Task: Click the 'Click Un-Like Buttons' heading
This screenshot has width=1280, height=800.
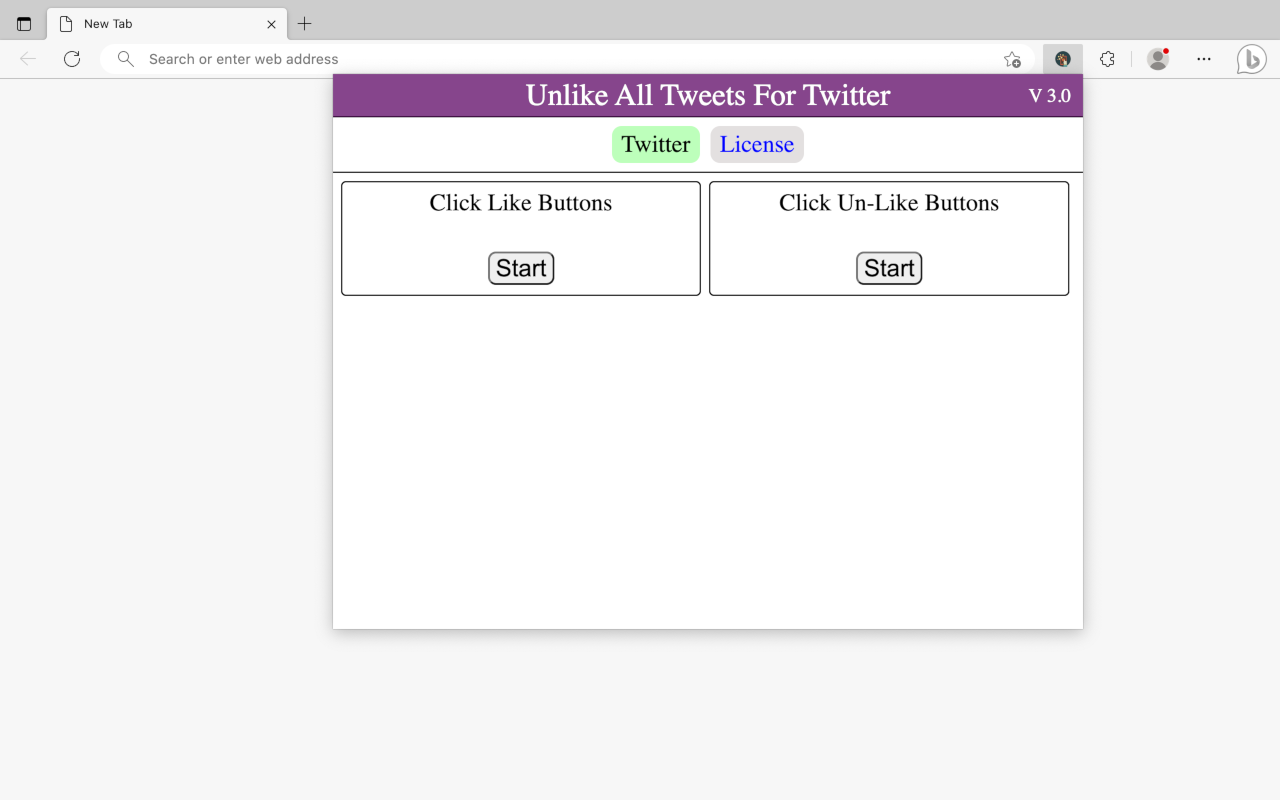Action: [x=889, y=203]
